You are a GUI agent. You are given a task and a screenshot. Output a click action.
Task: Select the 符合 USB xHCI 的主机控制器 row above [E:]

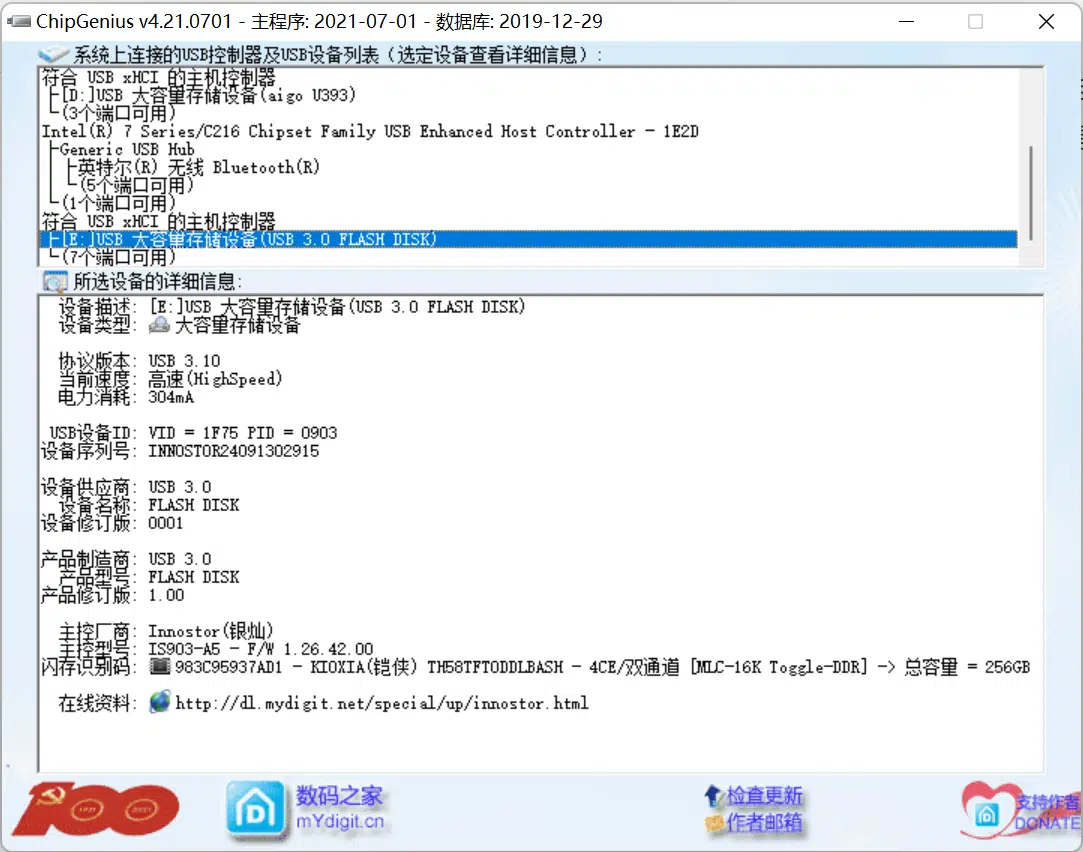[x=158, y=222]
